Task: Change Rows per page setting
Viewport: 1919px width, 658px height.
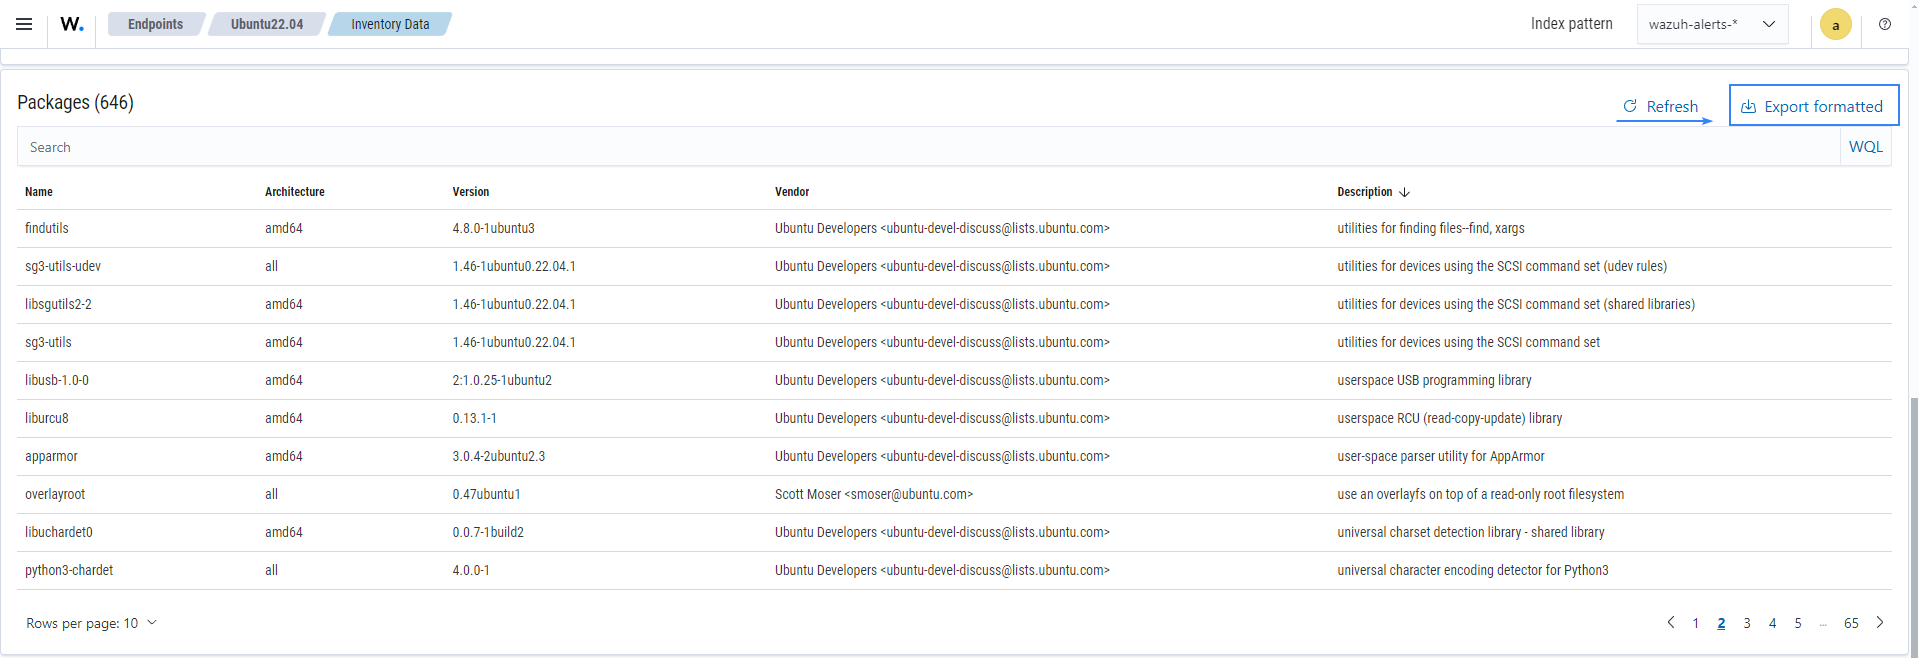Action: click(x=91, y=623)
